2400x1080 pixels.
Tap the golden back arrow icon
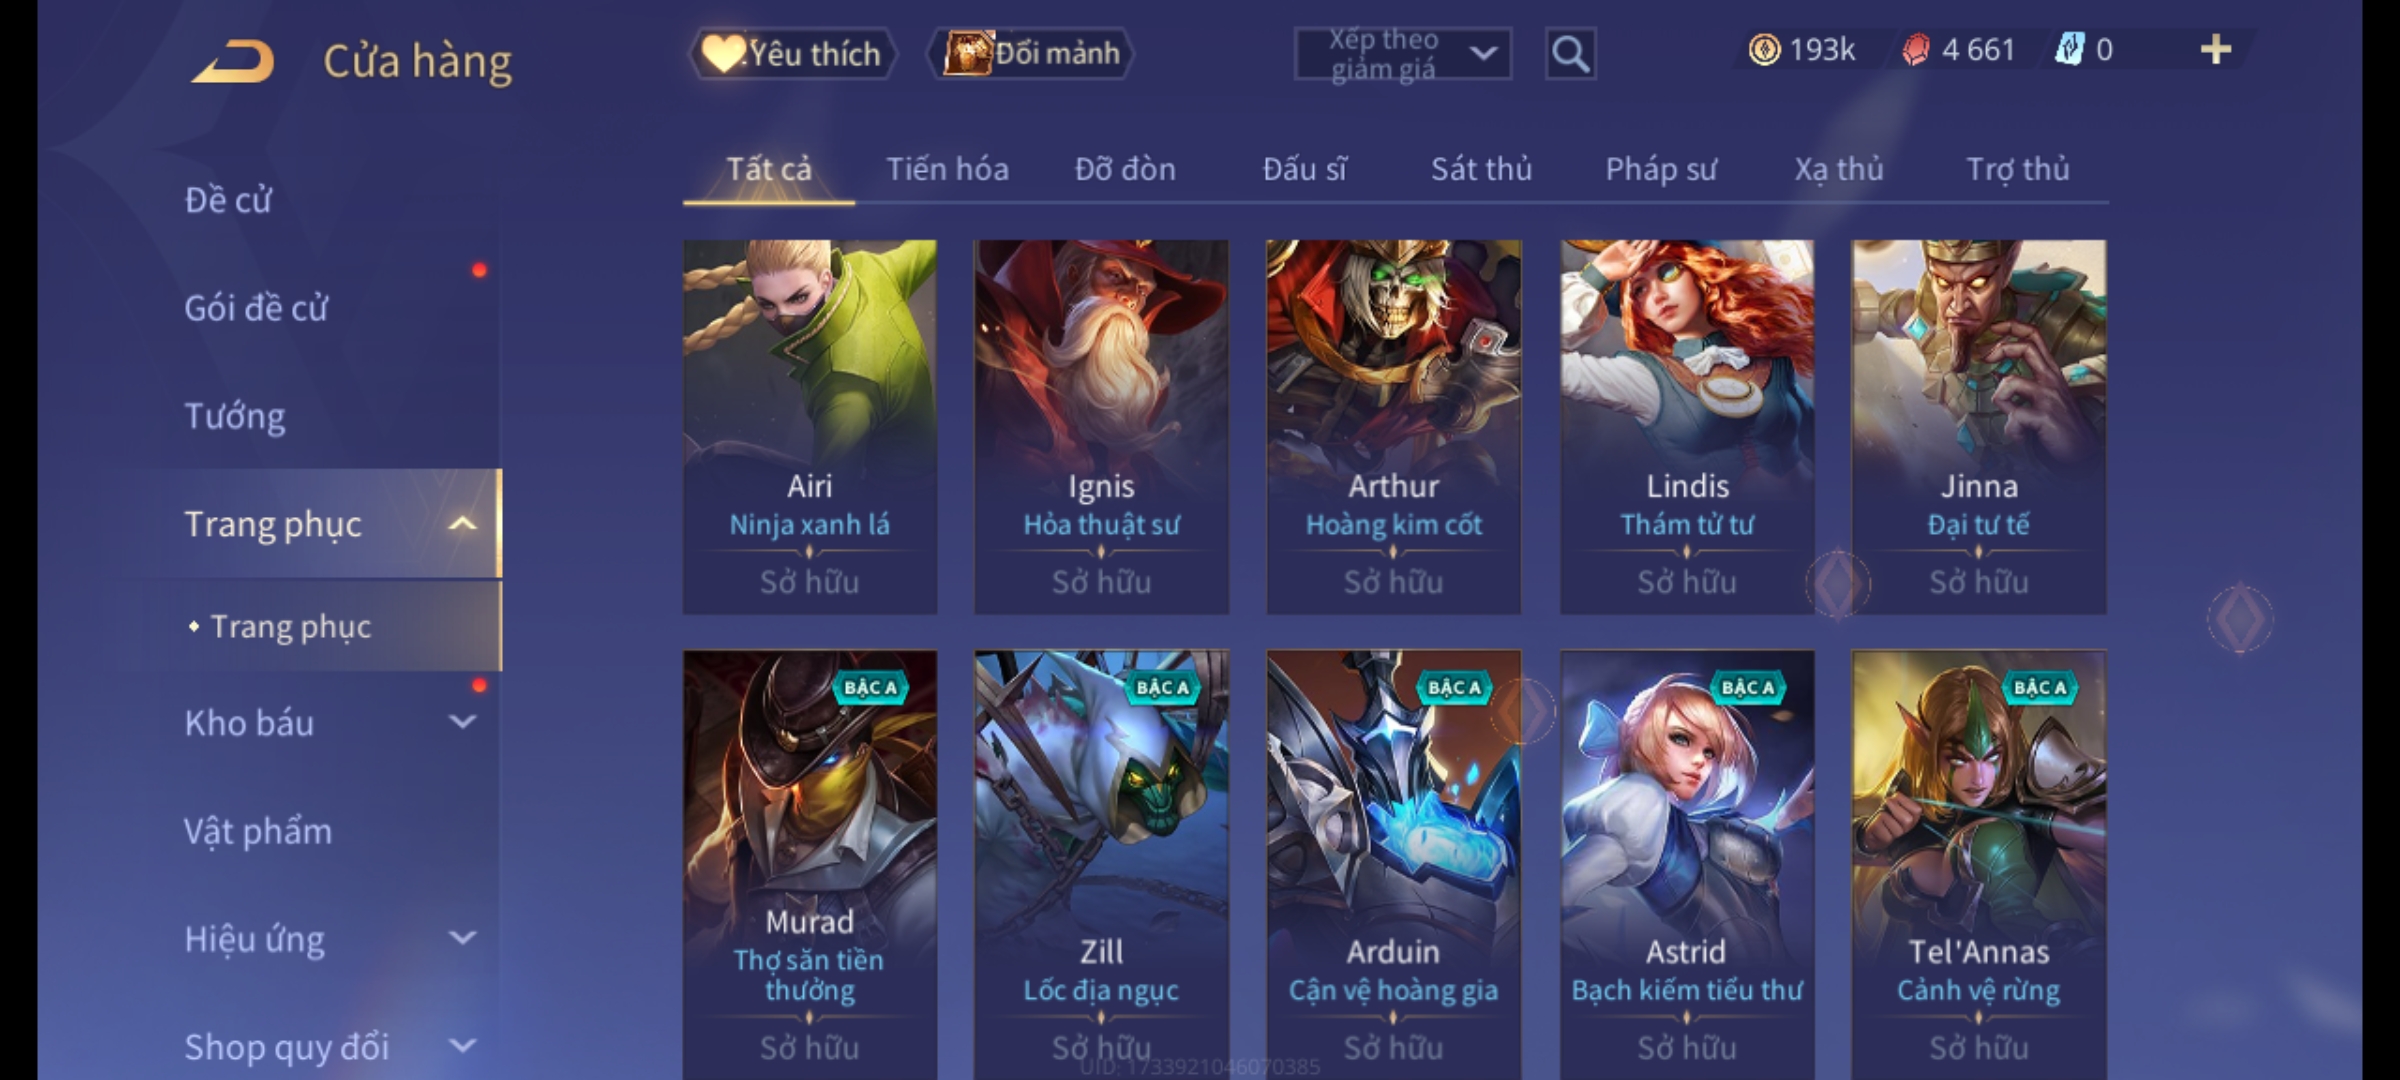coord(234,61)
